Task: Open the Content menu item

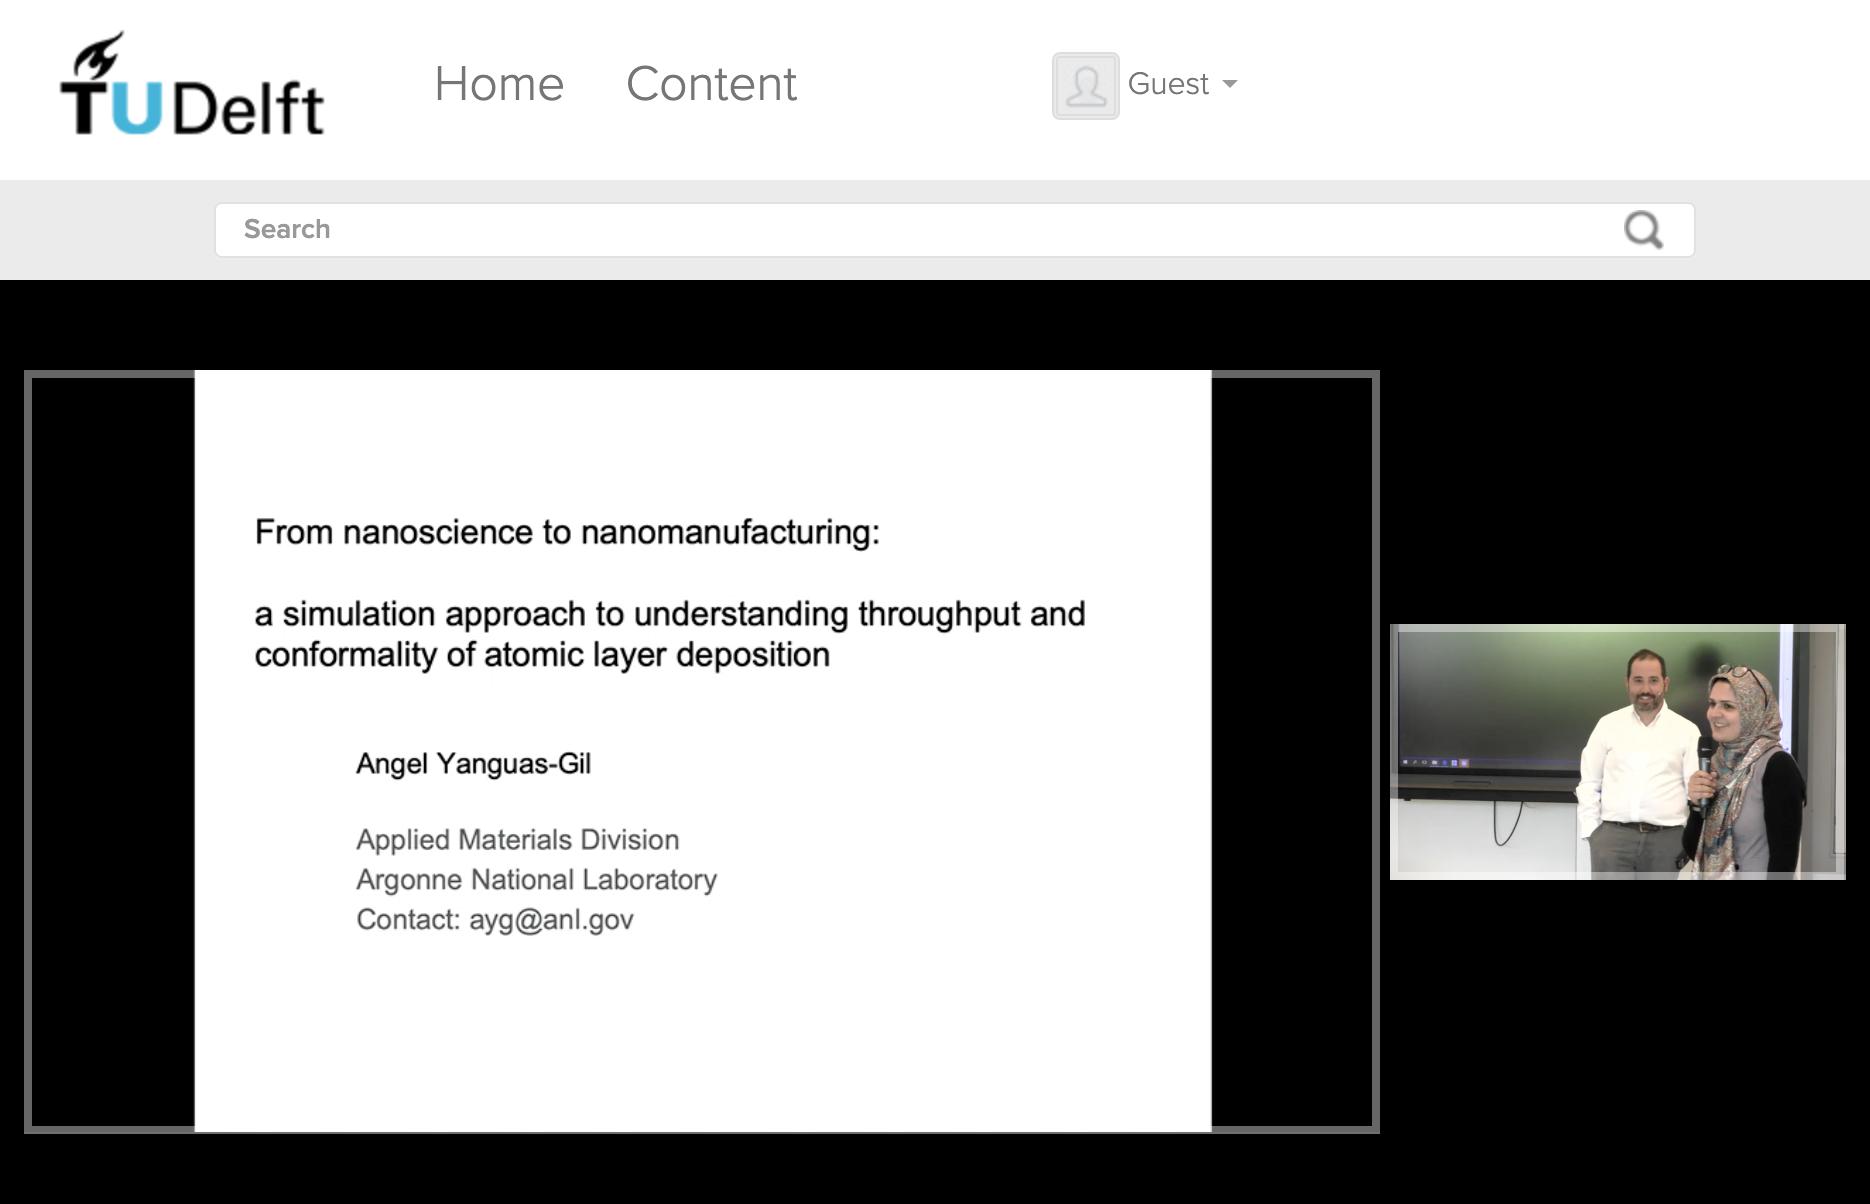Action: [711, 84]
